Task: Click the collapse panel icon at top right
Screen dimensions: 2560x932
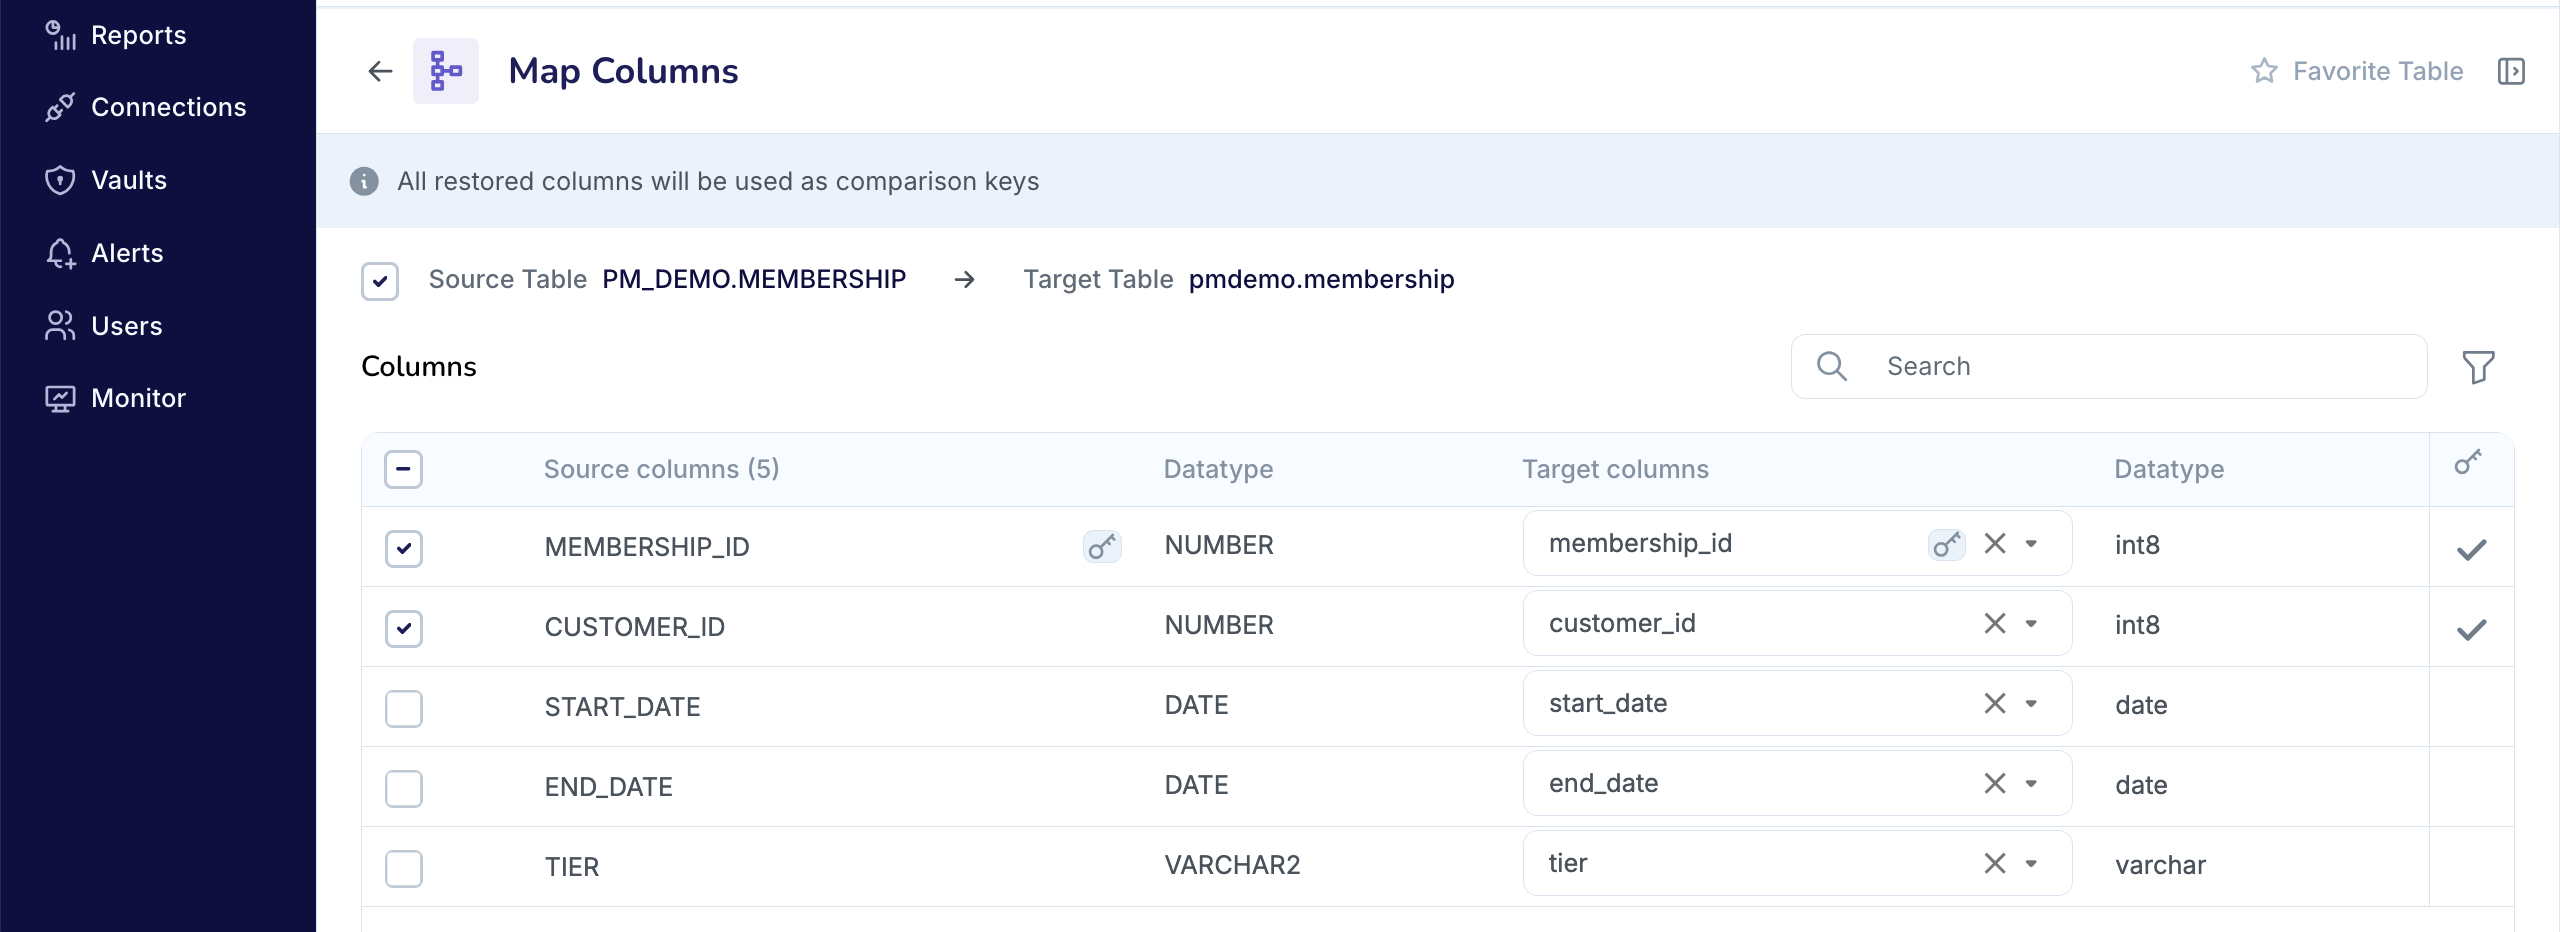Action: point(2512,70)
